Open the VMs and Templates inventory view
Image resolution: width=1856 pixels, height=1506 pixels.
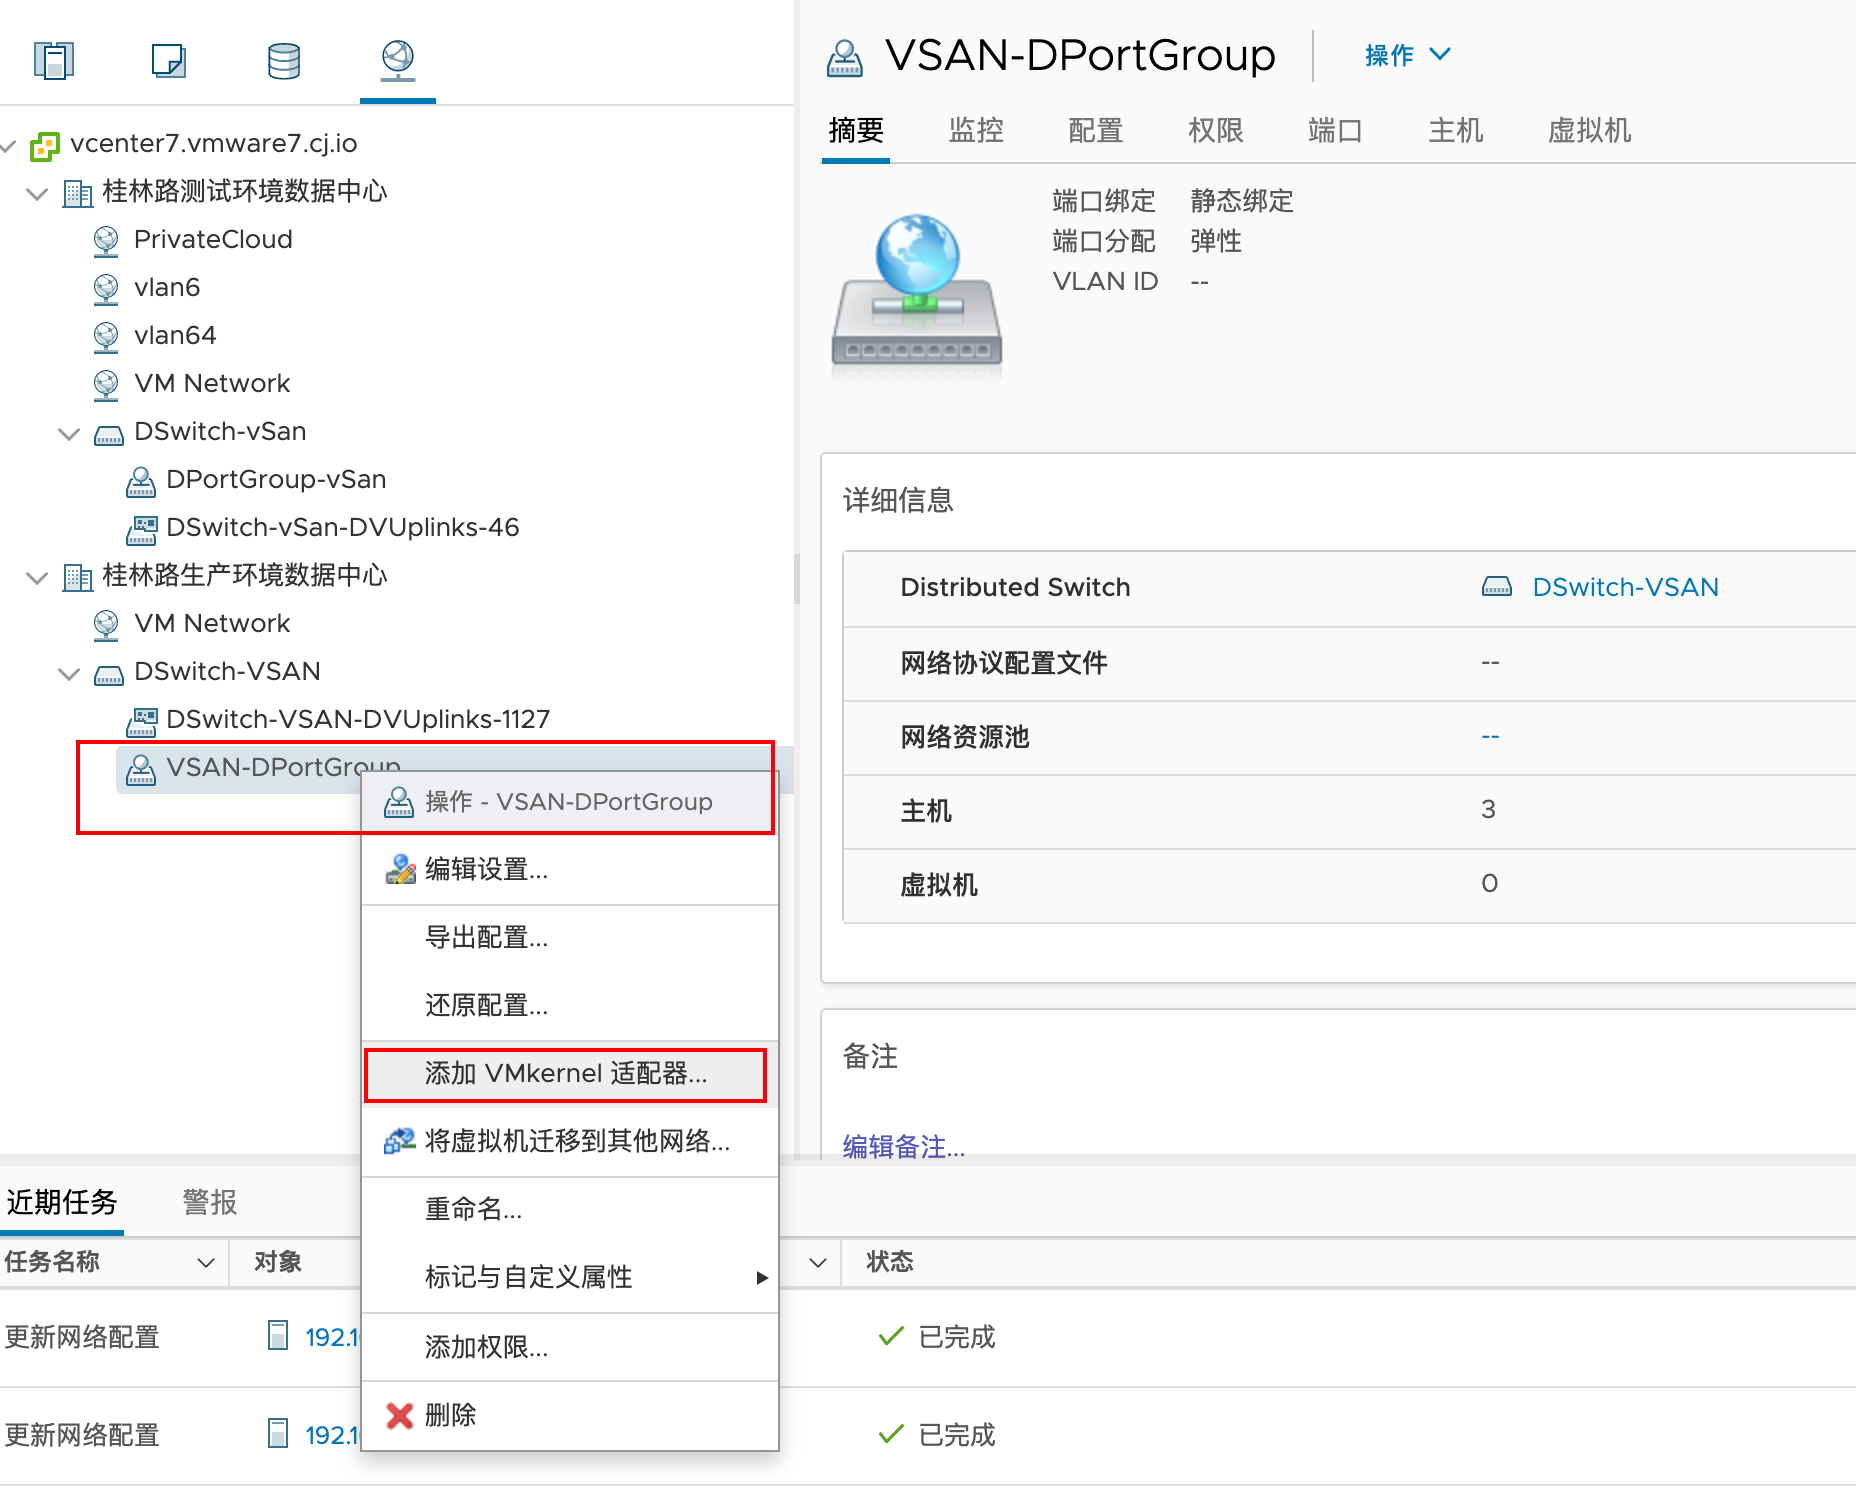coord(169,60)
